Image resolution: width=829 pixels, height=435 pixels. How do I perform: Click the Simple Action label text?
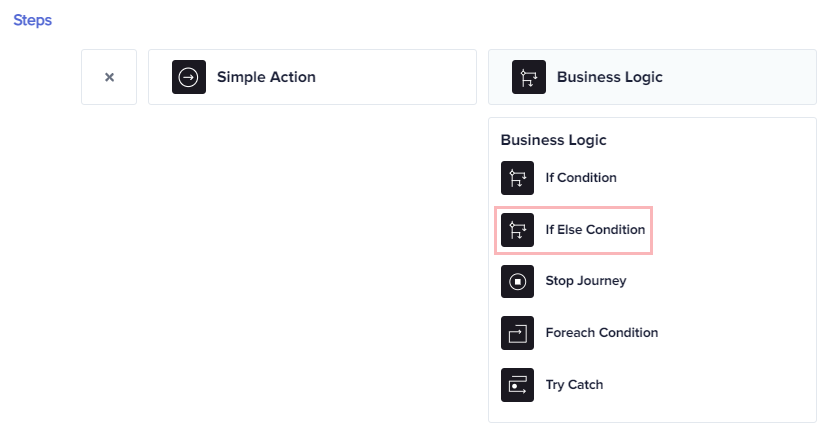coord(266,77)
